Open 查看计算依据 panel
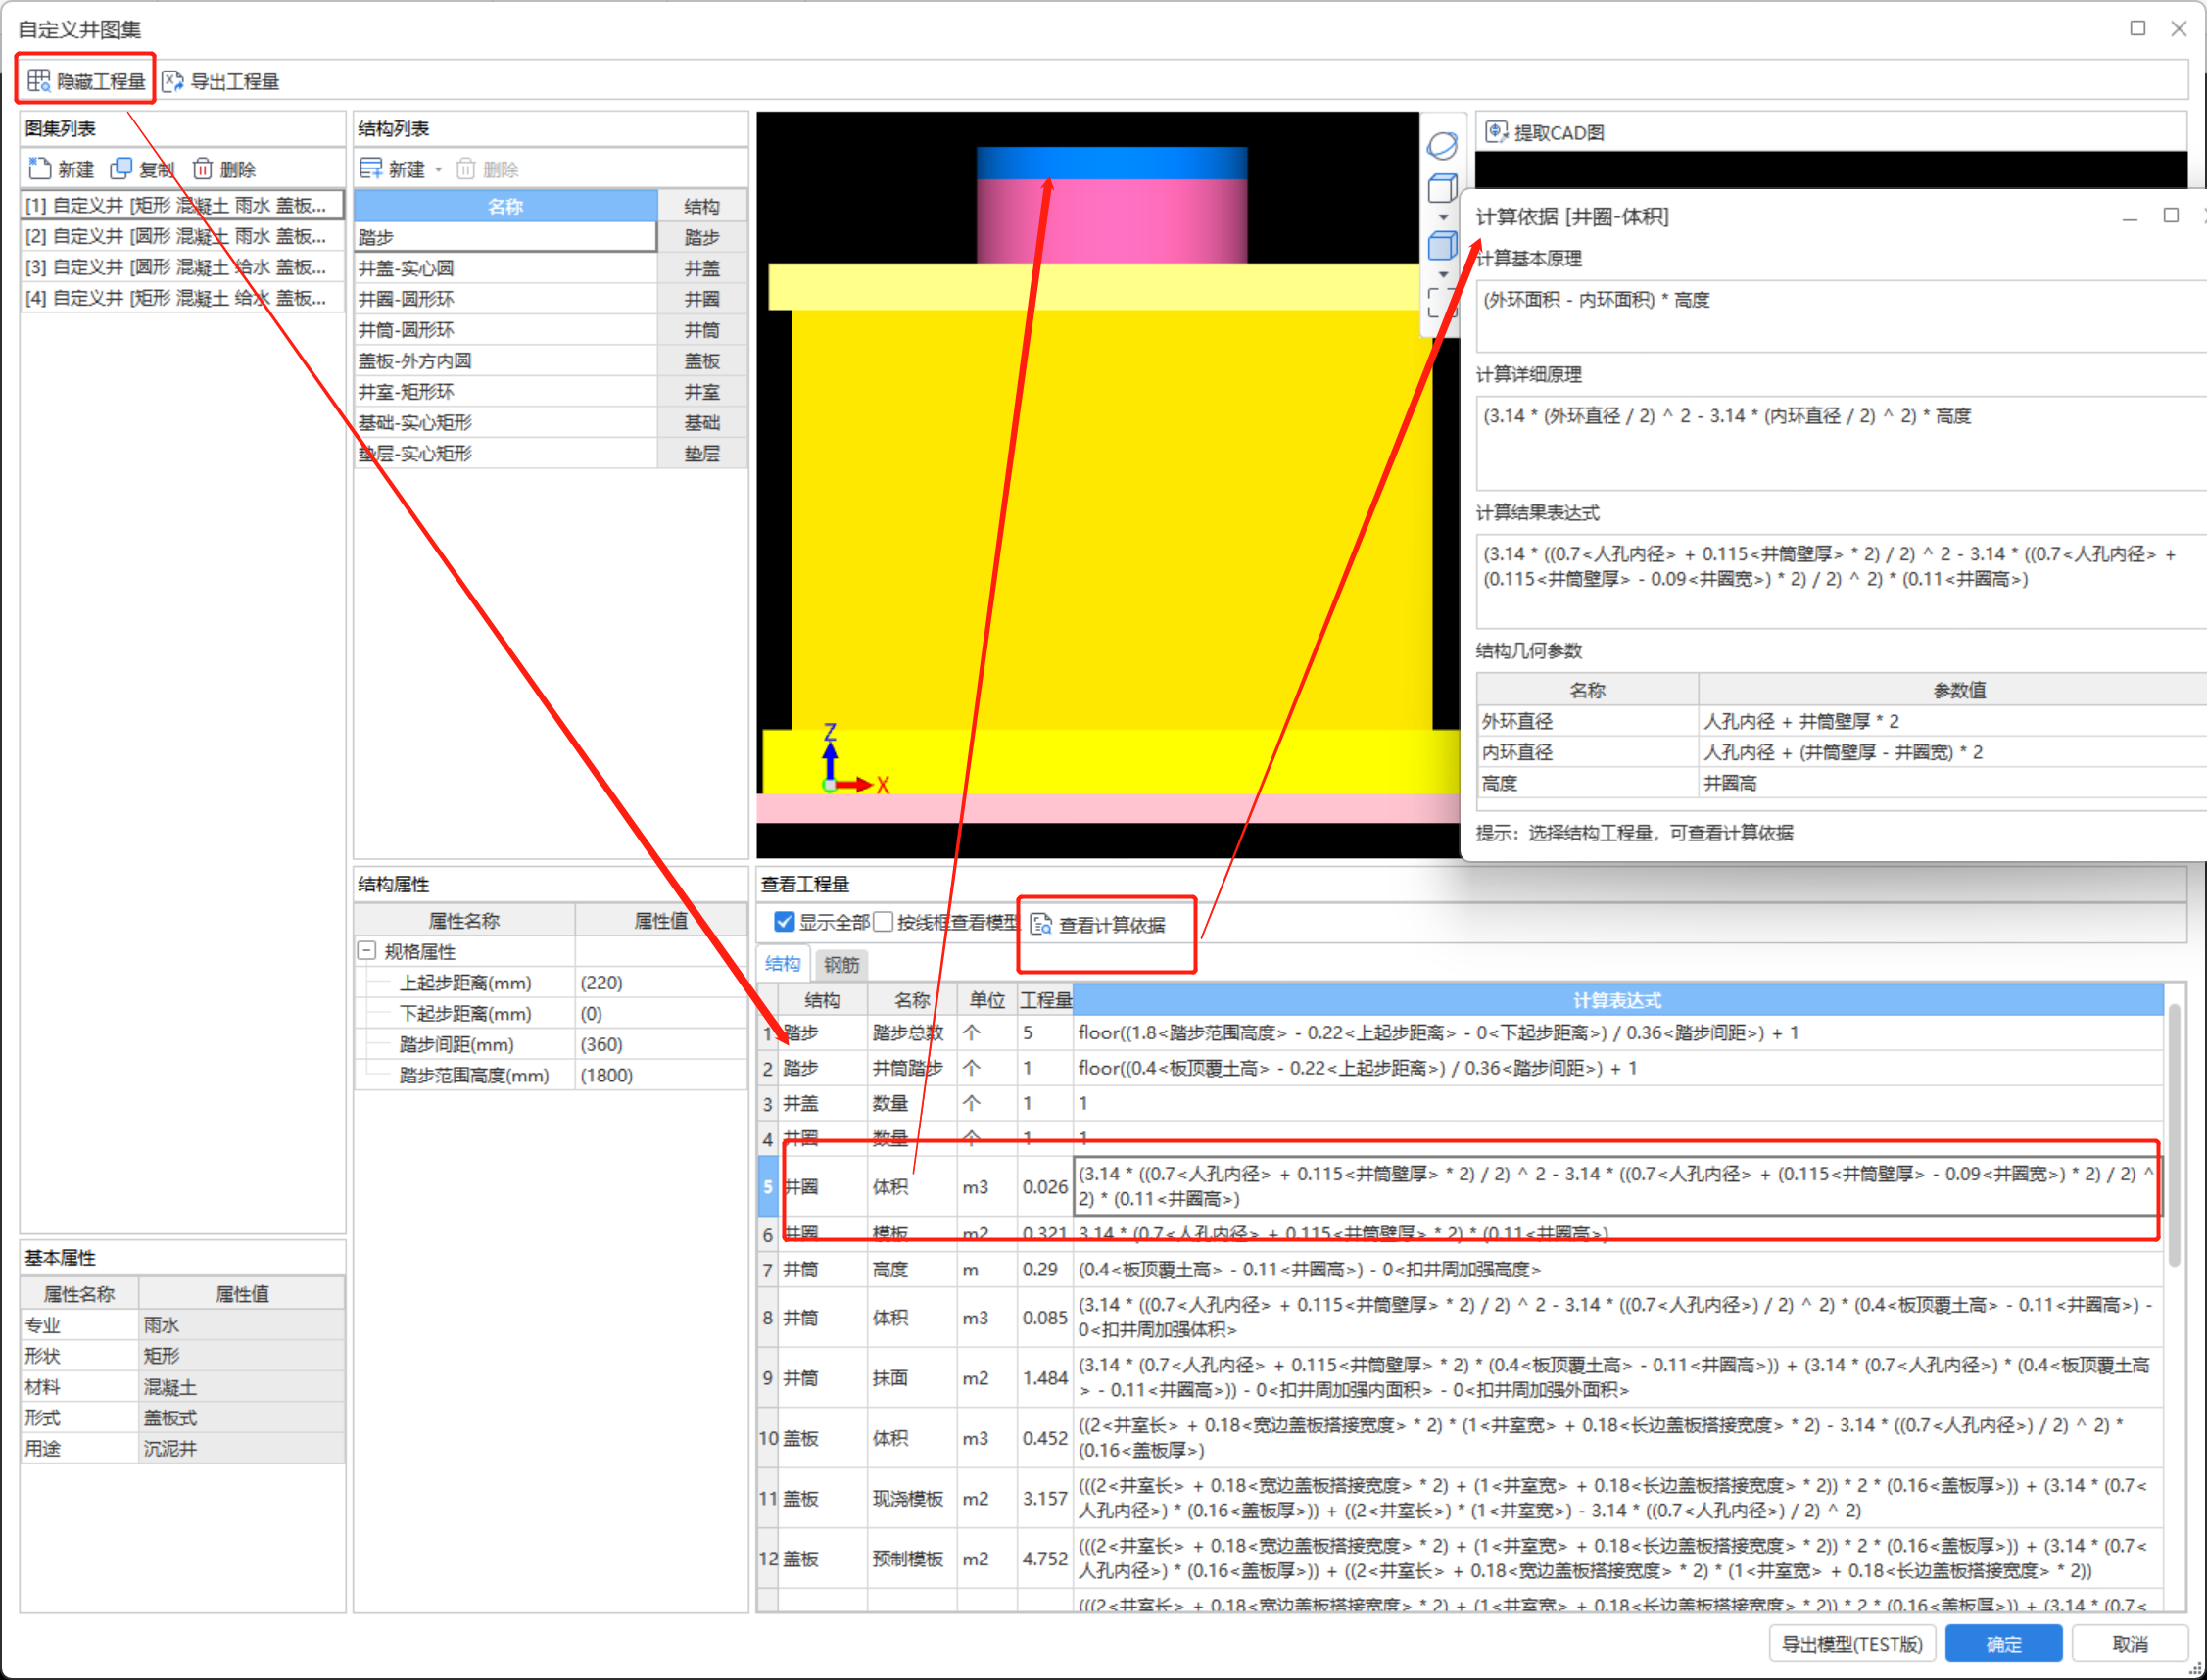2207x1680 pixels. pos(1100,925)
